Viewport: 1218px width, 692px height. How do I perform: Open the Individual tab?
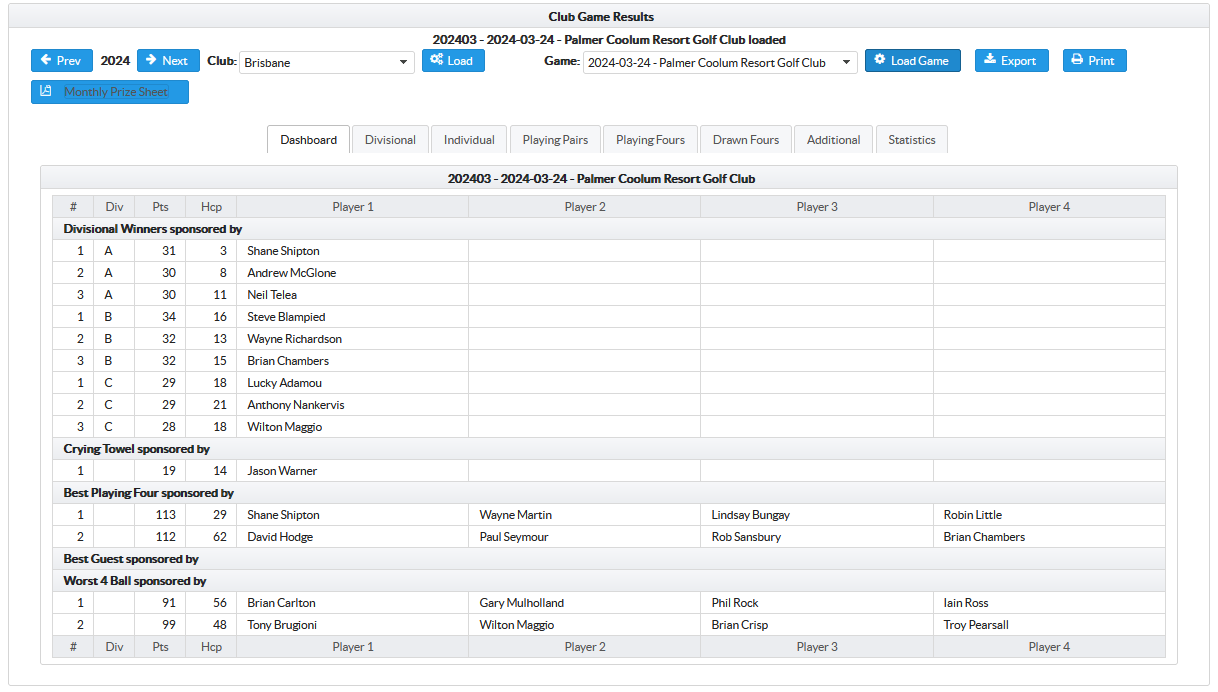469,140
